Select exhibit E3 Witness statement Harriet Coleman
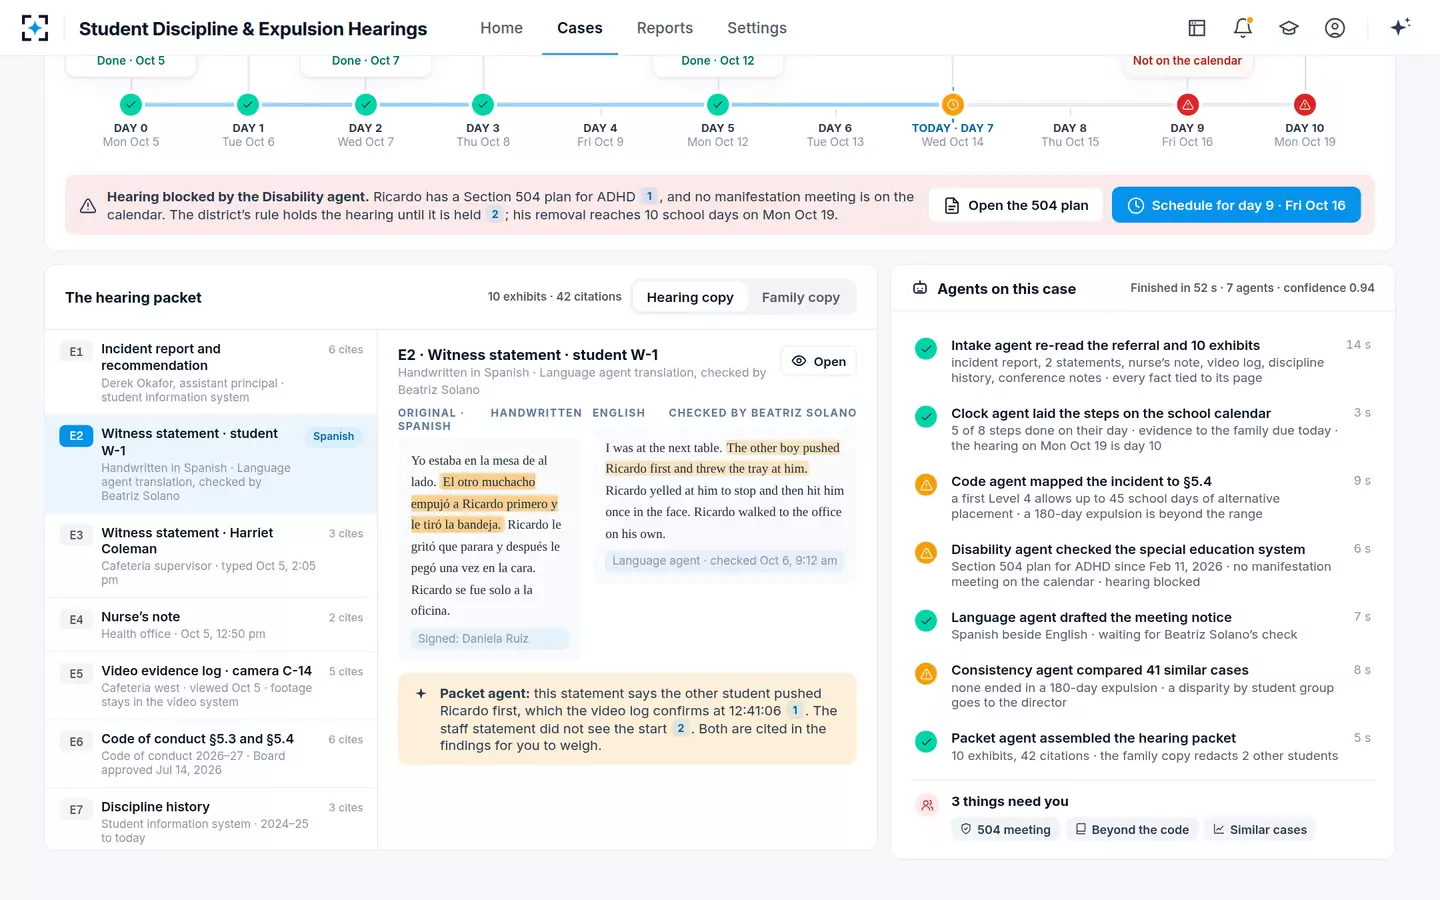The image size is (1440, 900). [211, 556]
